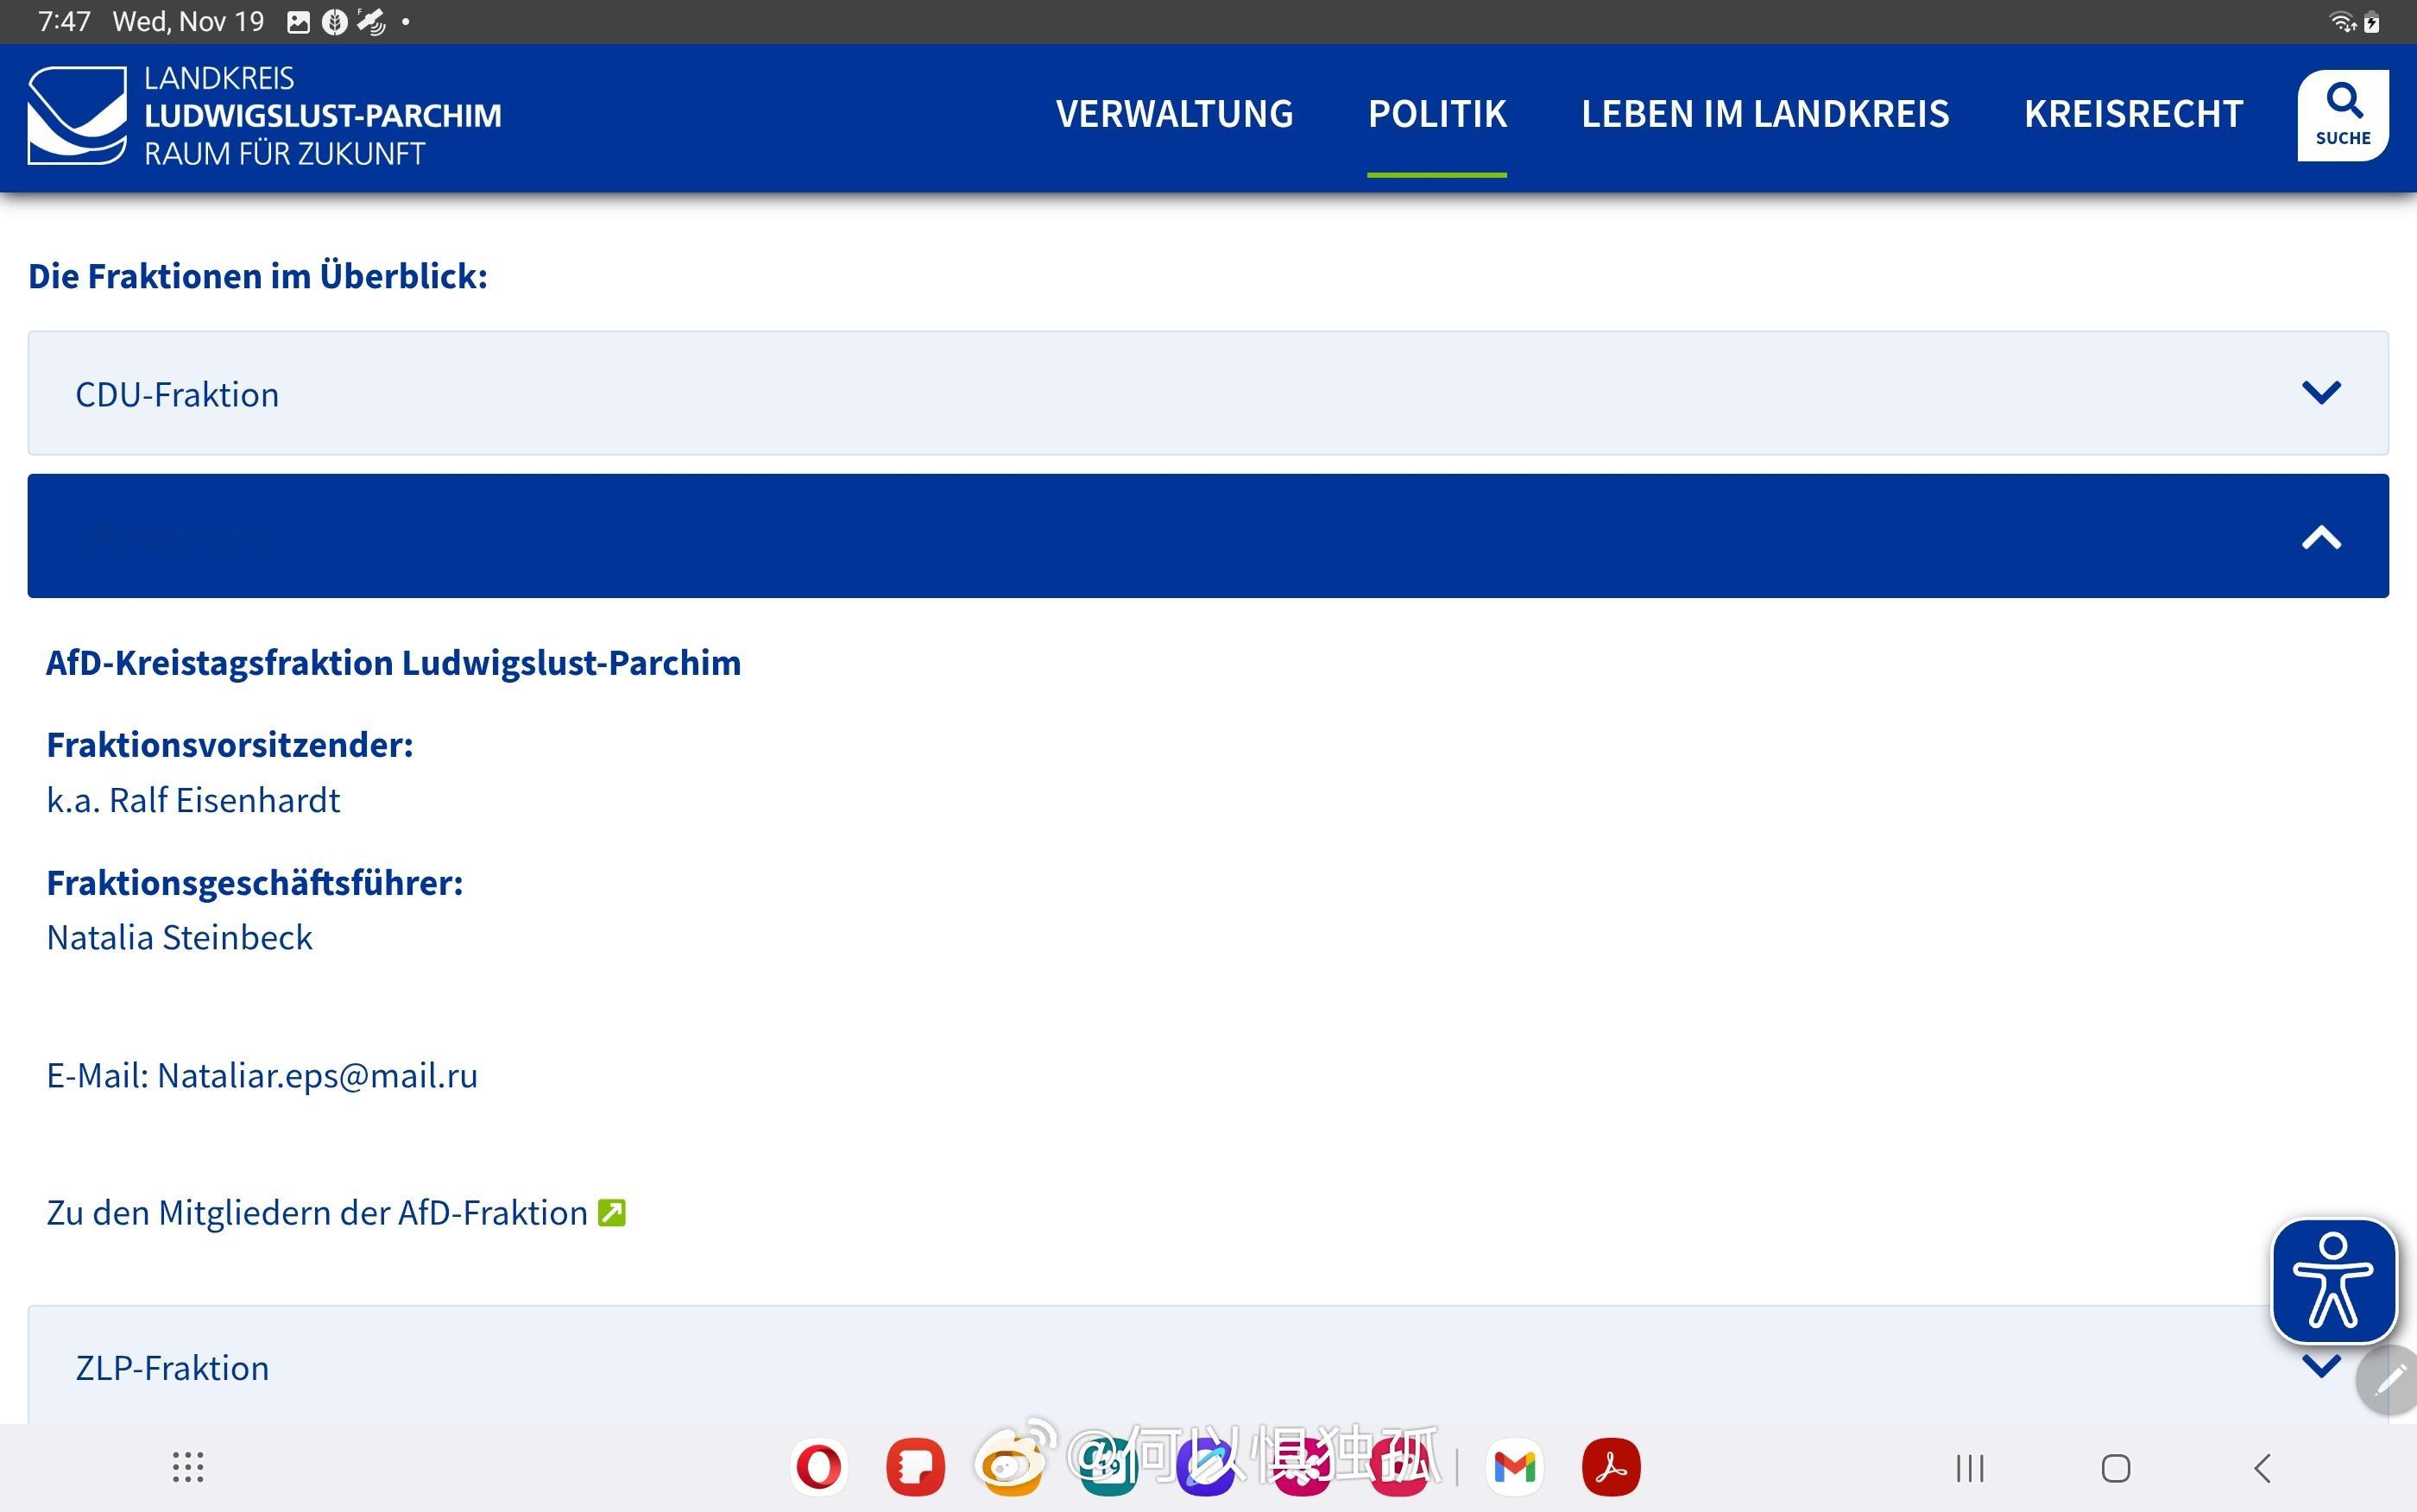Open the accessibility widget icon
This screenshot has width=2417, height=1512.
point(2333,1279)
